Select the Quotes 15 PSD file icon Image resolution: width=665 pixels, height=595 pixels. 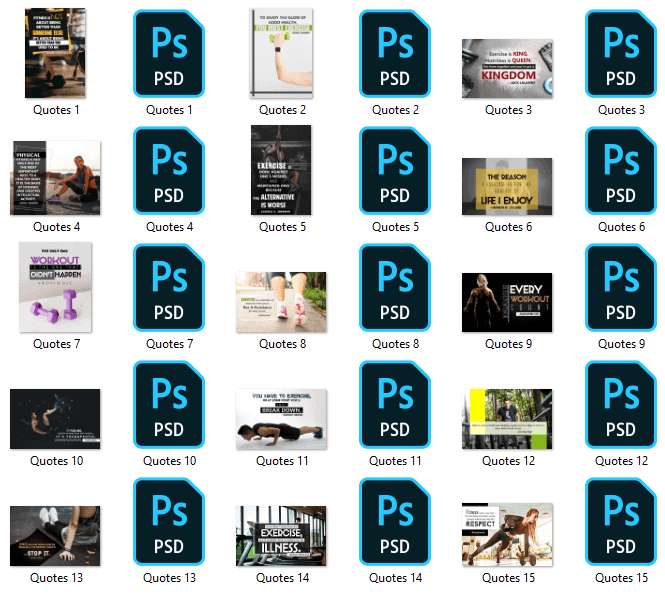click(x=620, y=521)
